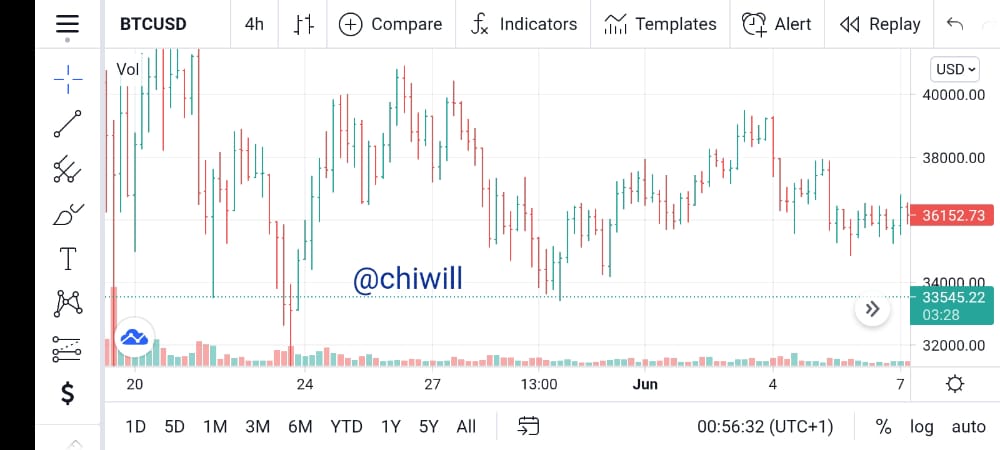The height and width of the screenshot is (450, 1000).
Task: Pick the text annotation tool
Action: tap(68, 259)
